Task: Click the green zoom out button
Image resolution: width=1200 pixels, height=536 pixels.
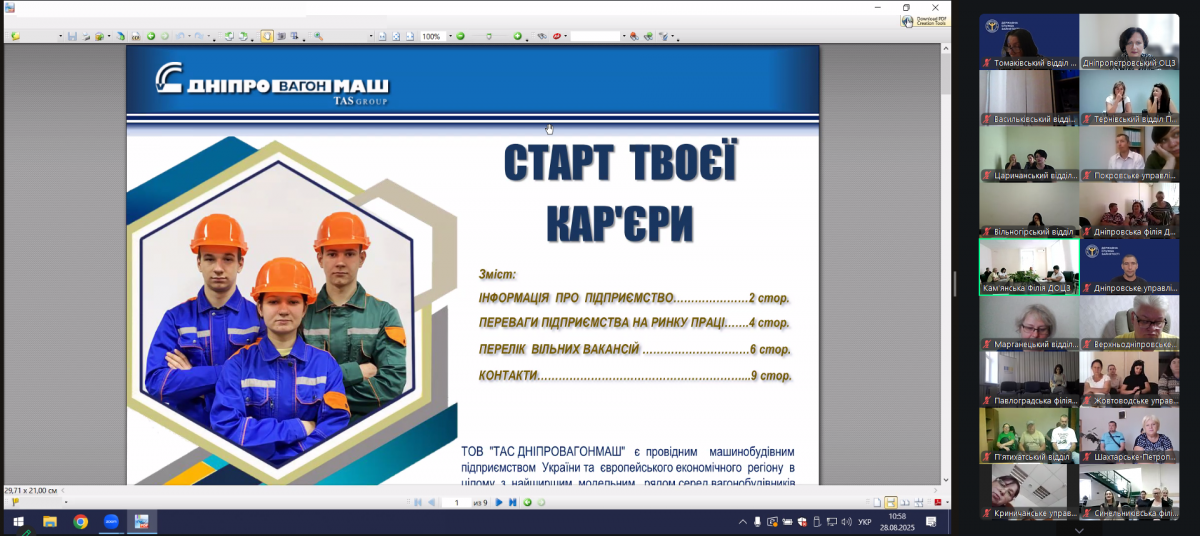Action: 460,36
